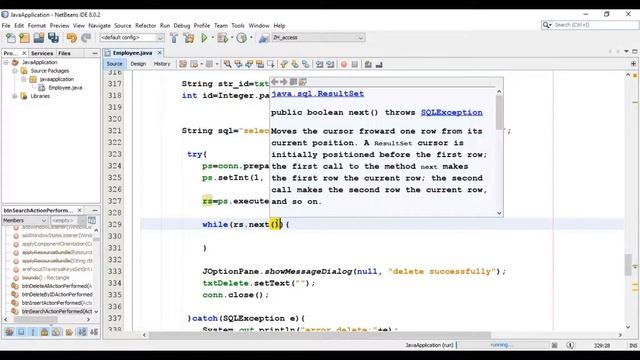Viewport: 640px width, 360px height.
Task: Collapse the javaapplication package node
Action: [24, 79]
